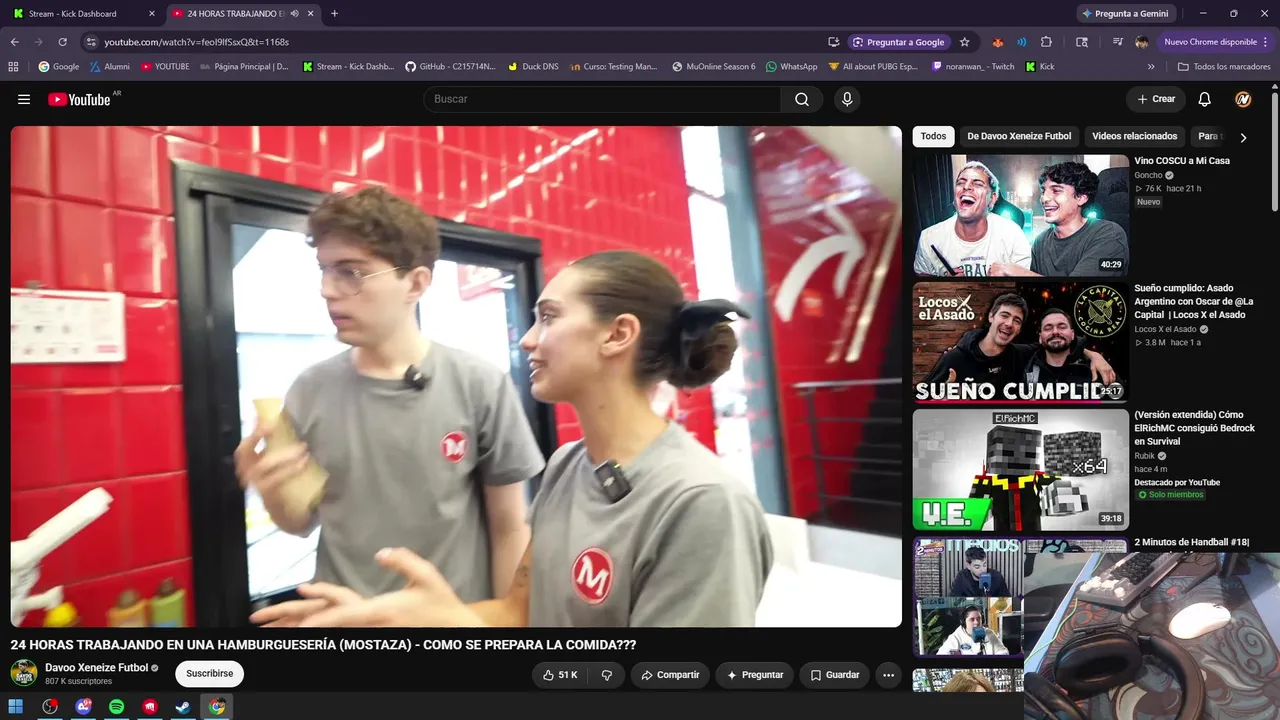
Task: Open YouTube notifications bell
Action: pos(1205,99)
